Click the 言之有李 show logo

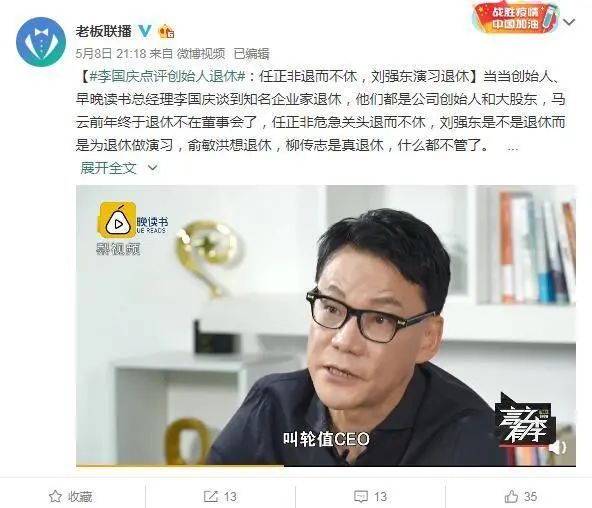tap(526, 419)
